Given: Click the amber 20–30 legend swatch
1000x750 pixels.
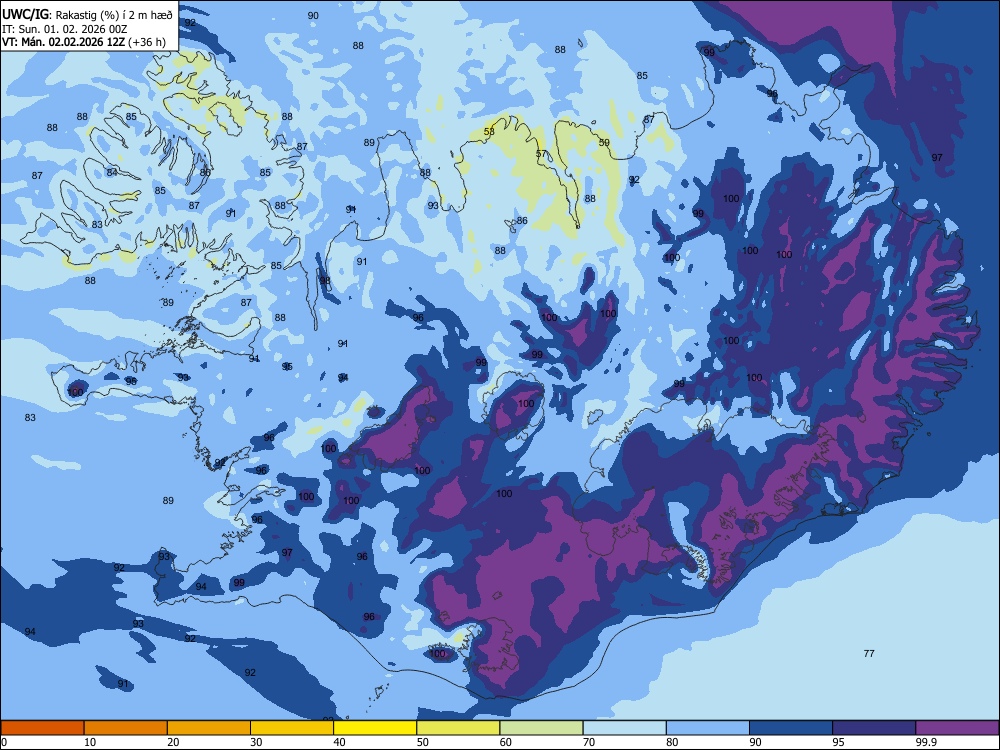Looking at the screenshot, I should 209,728.
